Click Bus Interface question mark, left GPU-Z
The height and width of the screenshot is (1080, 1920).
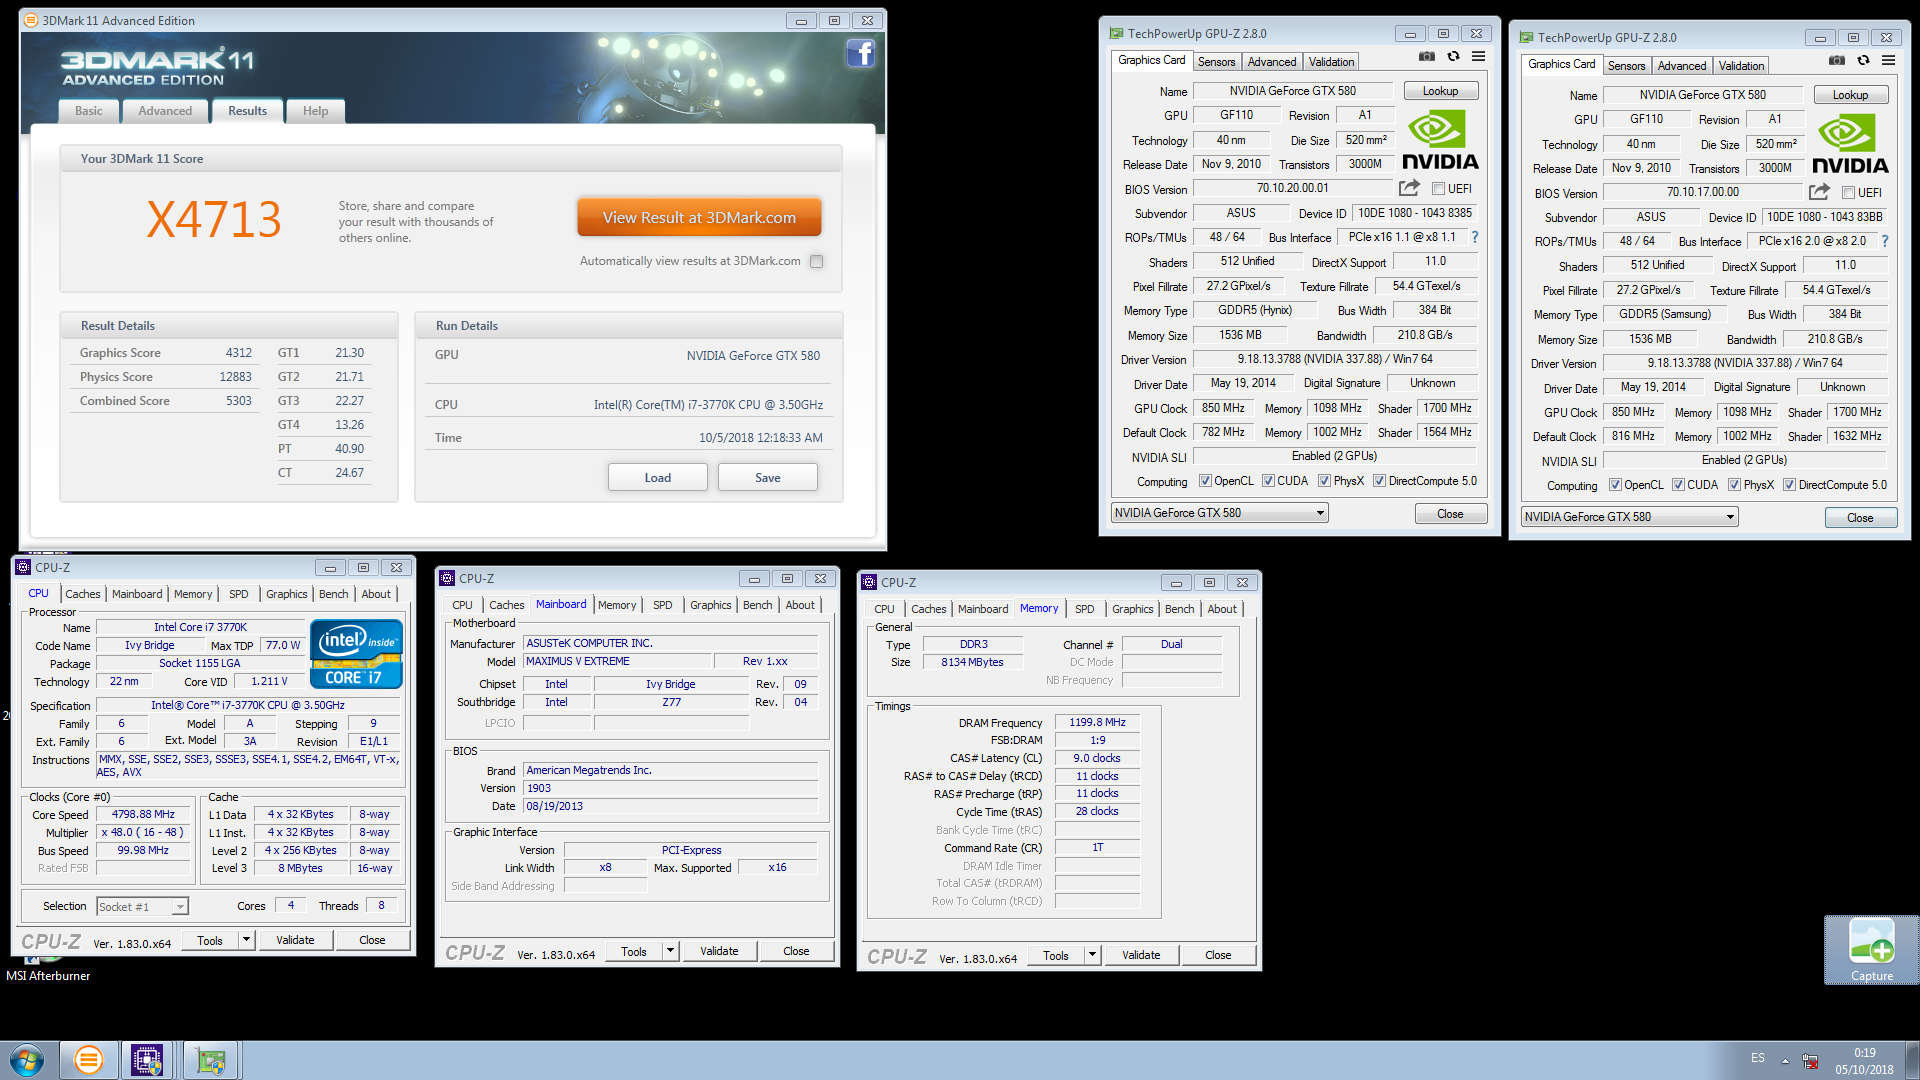pyautogui.click(x=1475, y=237)
